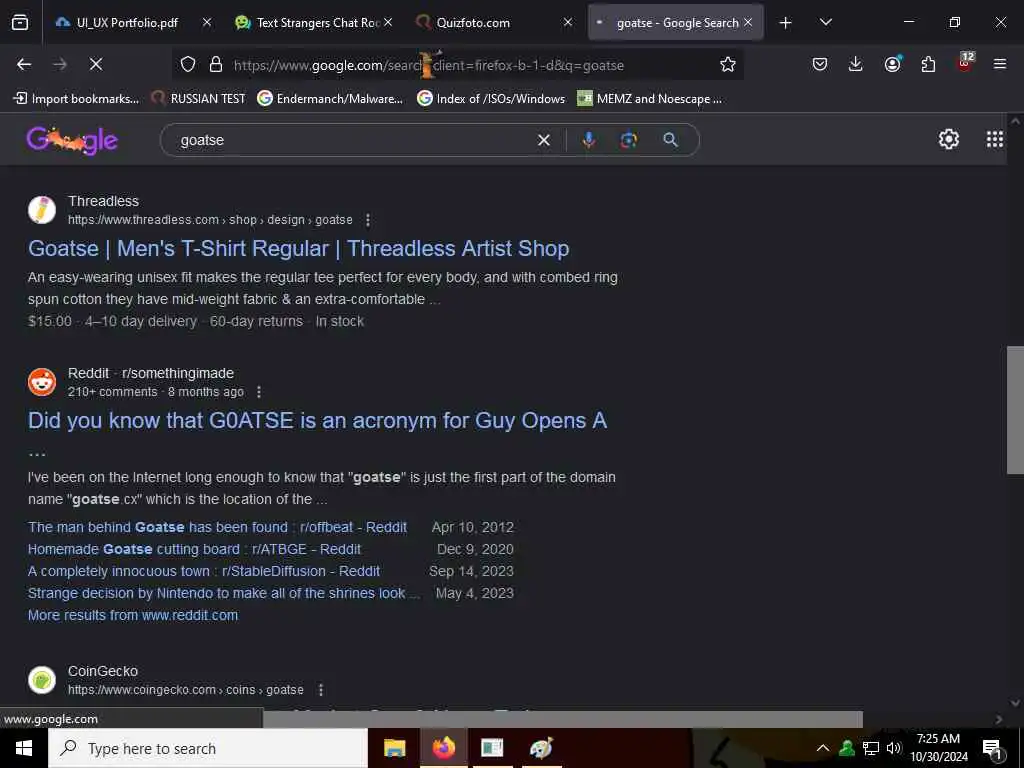Open tracking protection shield icon
Viewport: 1024px width, 768px height.
point(188,64)
